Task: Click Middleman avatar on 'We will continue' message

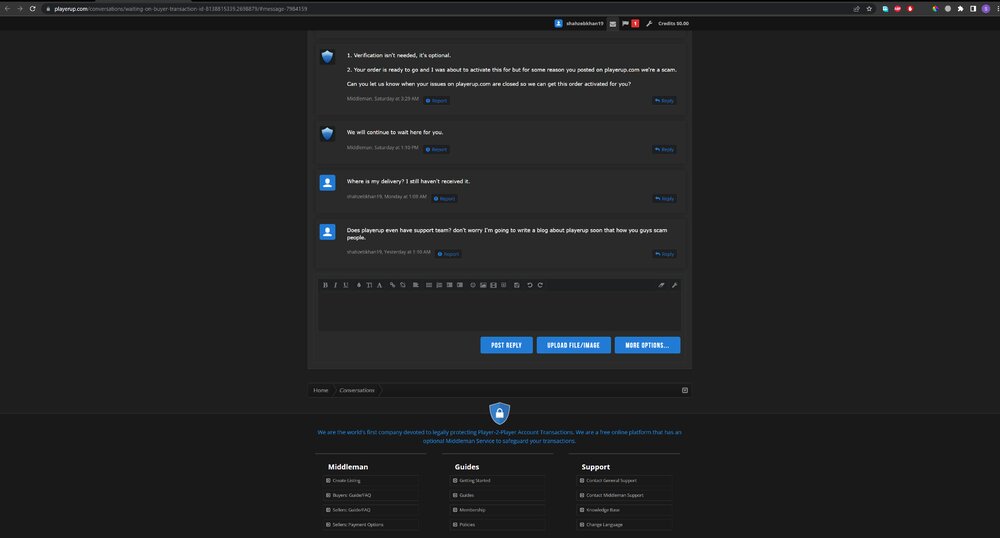Action: [327, 134]
